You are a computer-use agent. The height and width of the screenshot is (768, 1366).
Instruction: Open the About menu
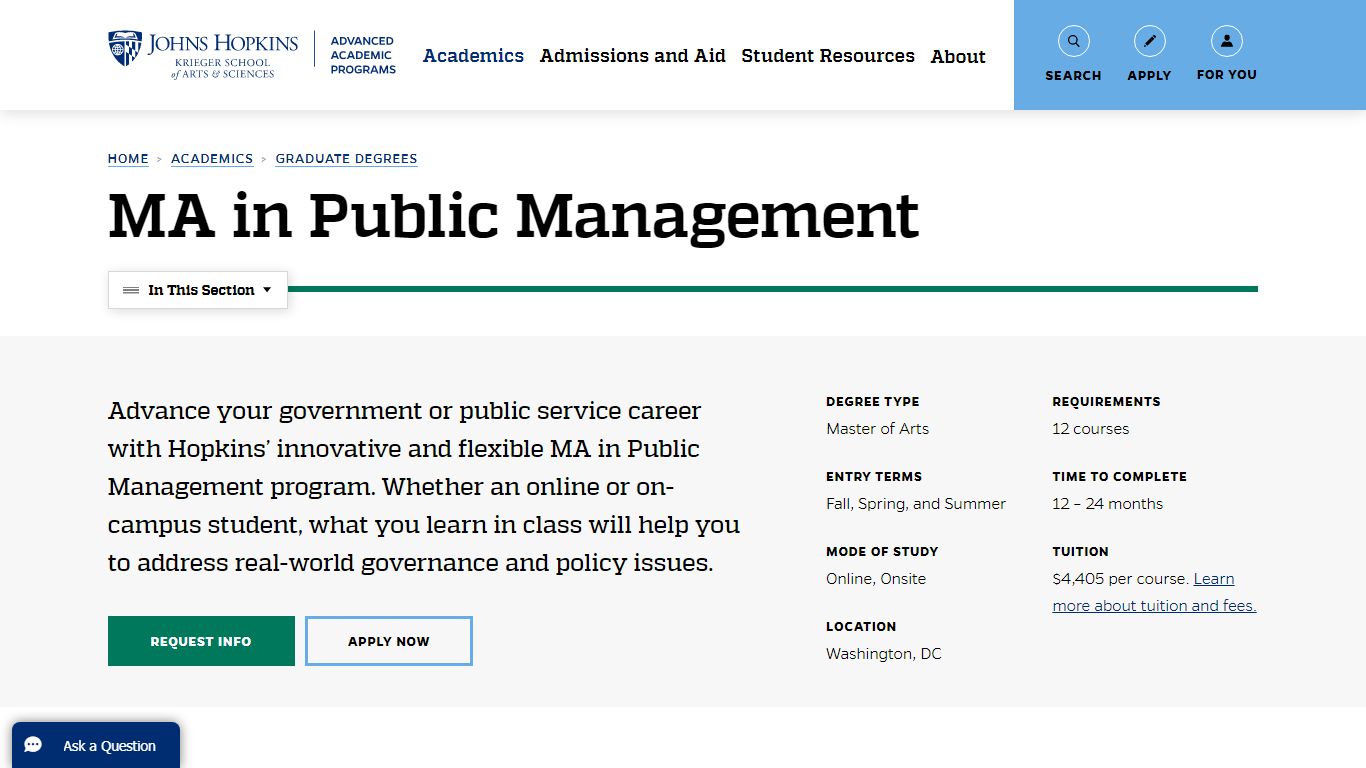pos(958,57)
